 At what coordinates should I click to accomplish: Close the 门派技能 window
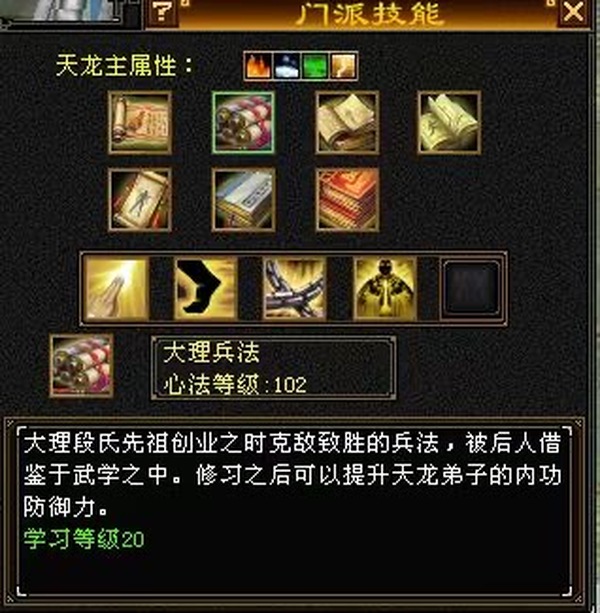pyautogui.click(x=573, y=13)
